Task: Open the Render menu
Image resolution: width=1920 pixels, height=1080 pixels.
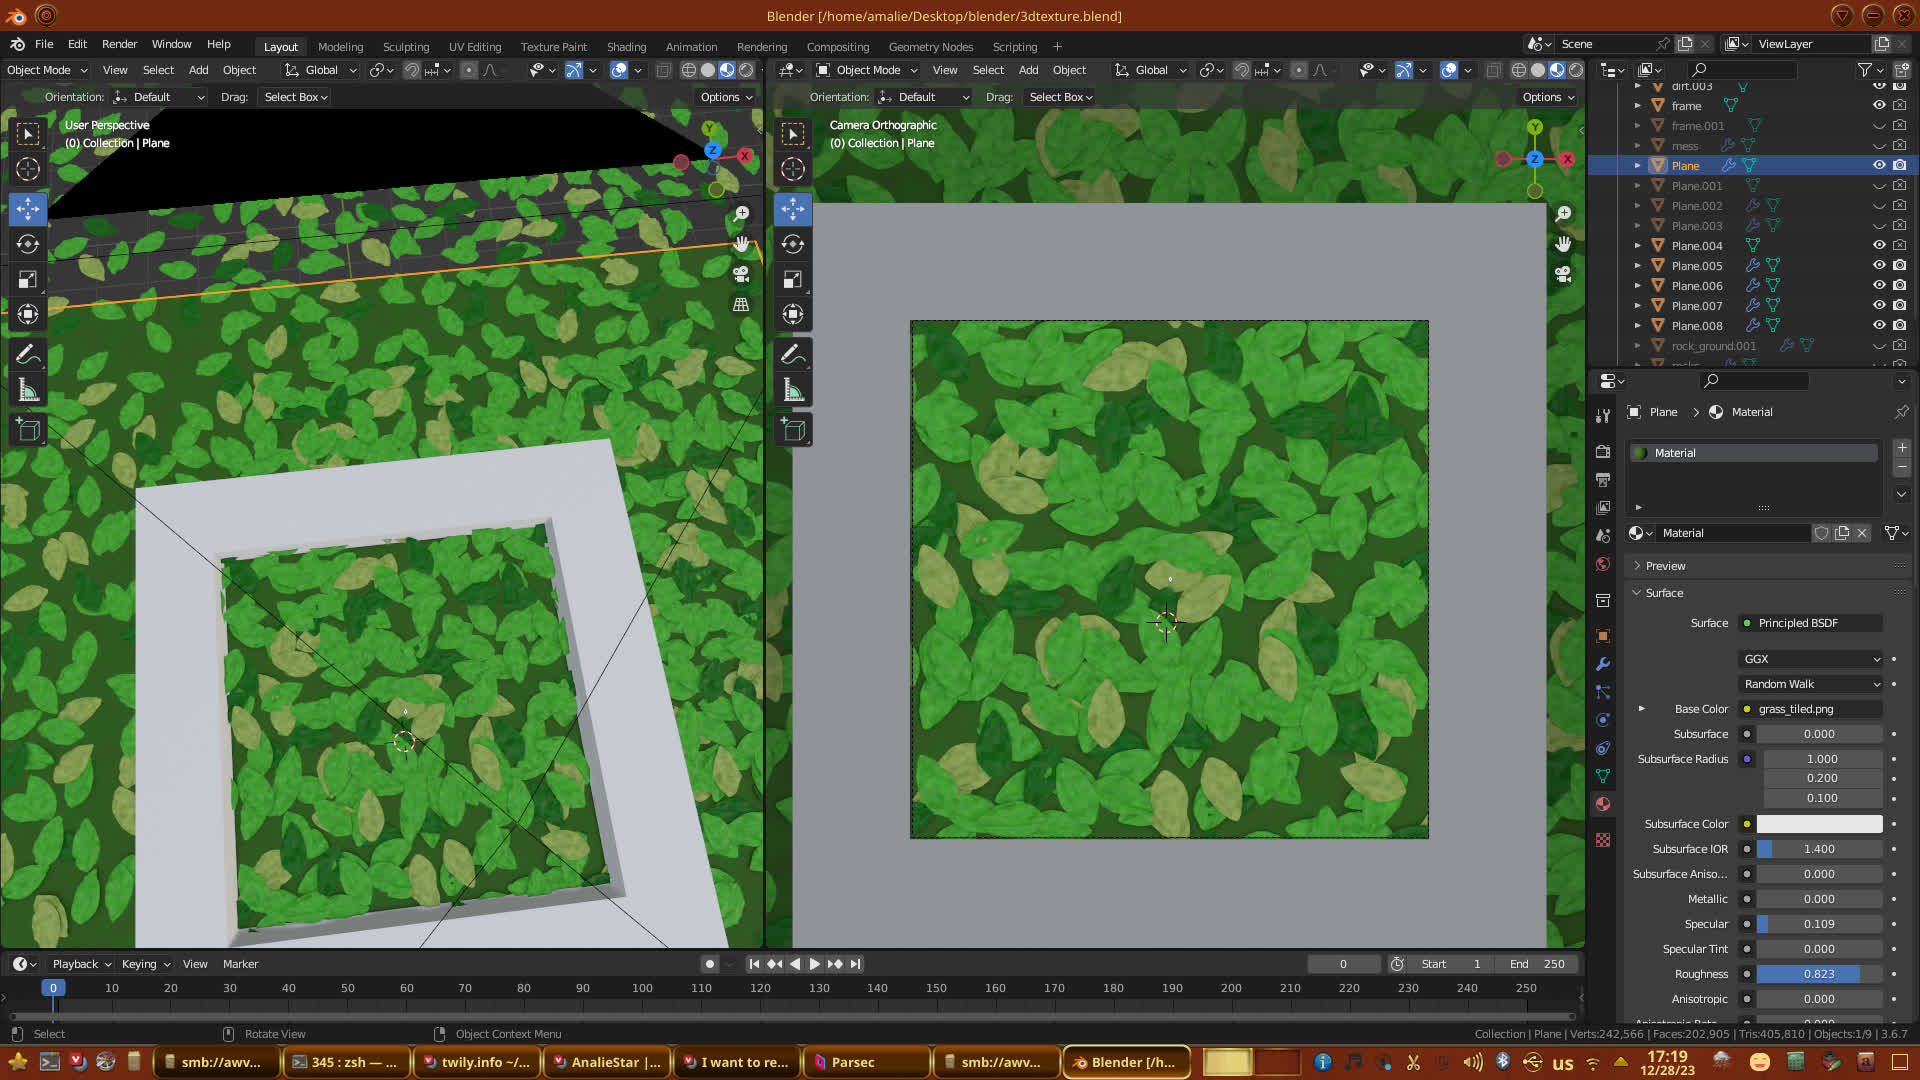Action: click(119, 44)
